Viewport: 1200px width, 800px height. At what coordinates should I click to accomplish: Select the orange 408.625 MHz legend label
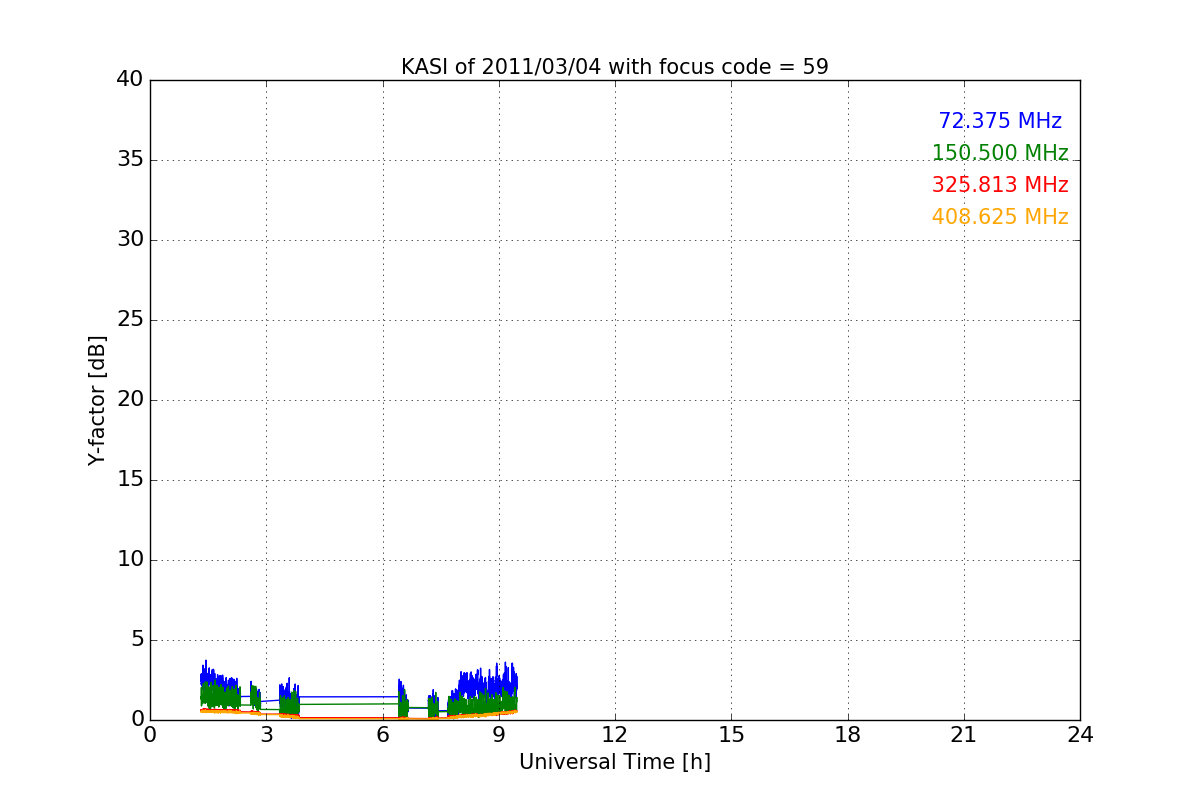1000,217
